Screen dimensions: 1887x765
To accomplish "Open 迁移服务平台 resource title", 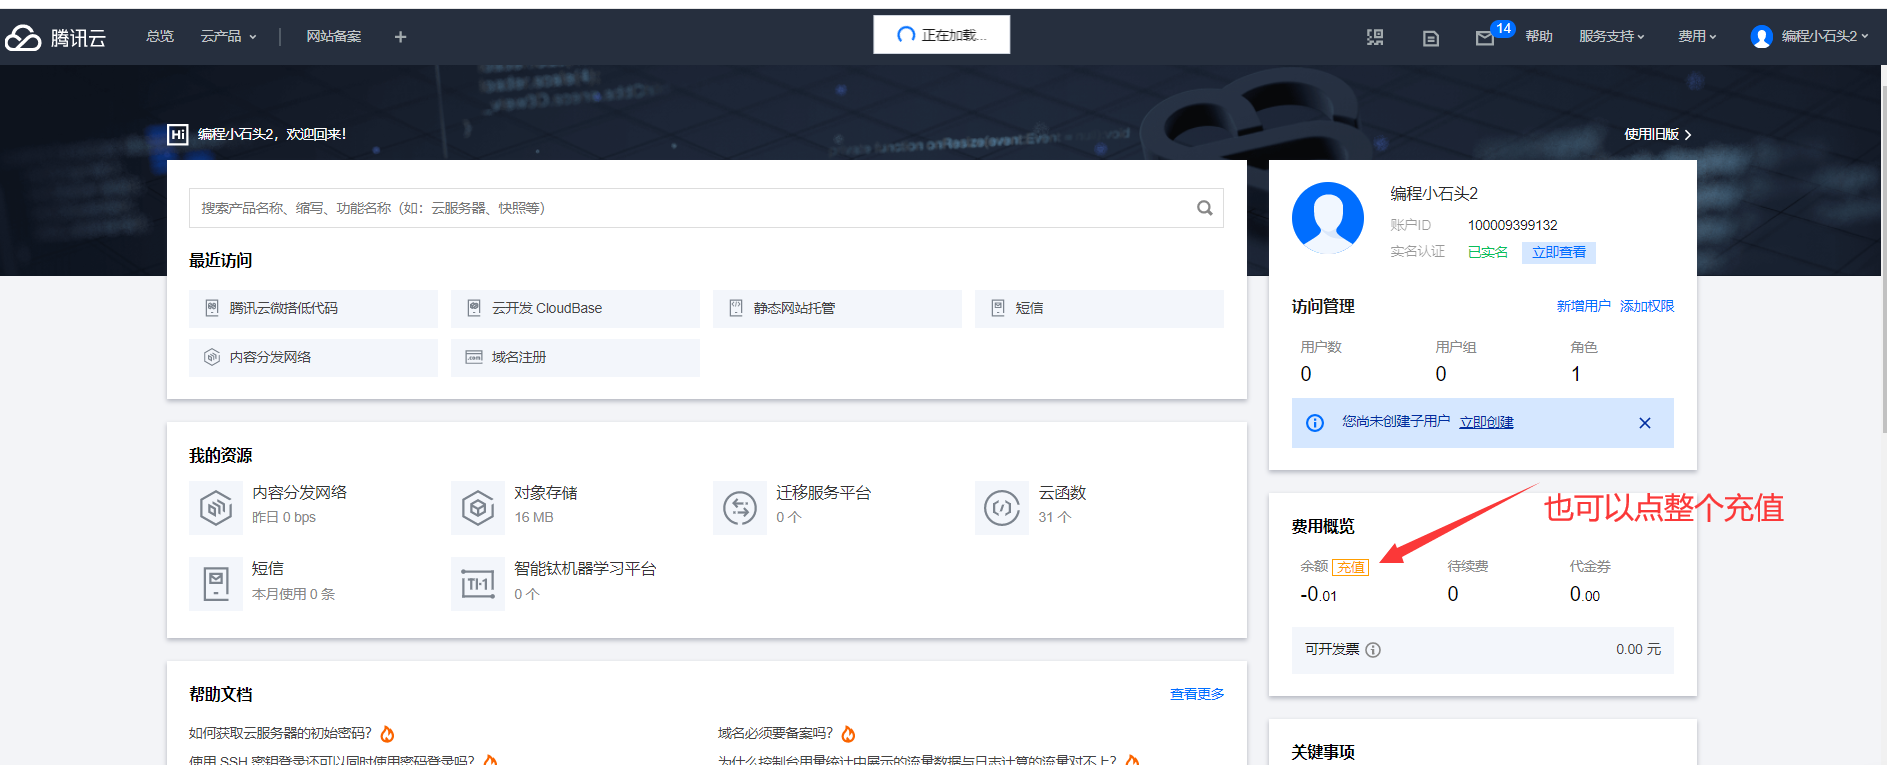I will [x=823, y=493].
